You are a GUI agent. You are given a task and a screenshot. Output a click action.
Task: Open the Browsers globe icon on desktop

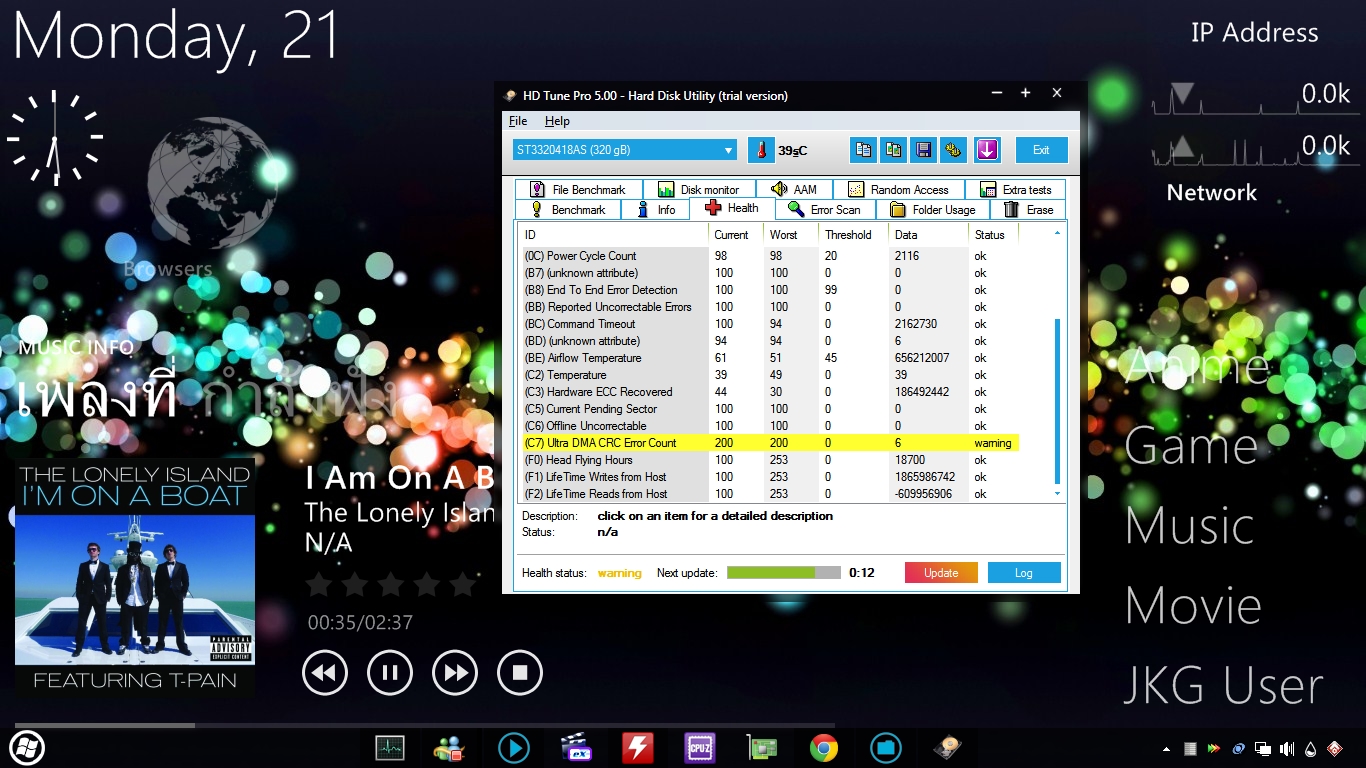(212, 185)
